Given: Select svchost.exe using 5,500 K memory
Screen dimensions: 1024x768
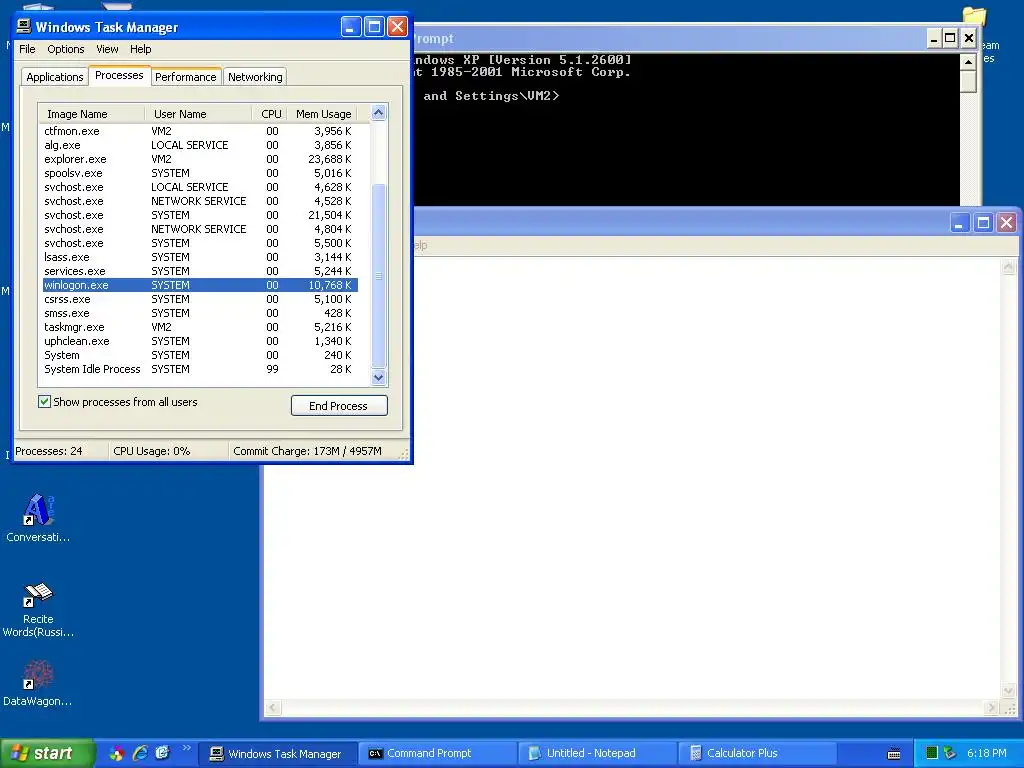Looking at the screenshot, I should click(x=200, y=243).
